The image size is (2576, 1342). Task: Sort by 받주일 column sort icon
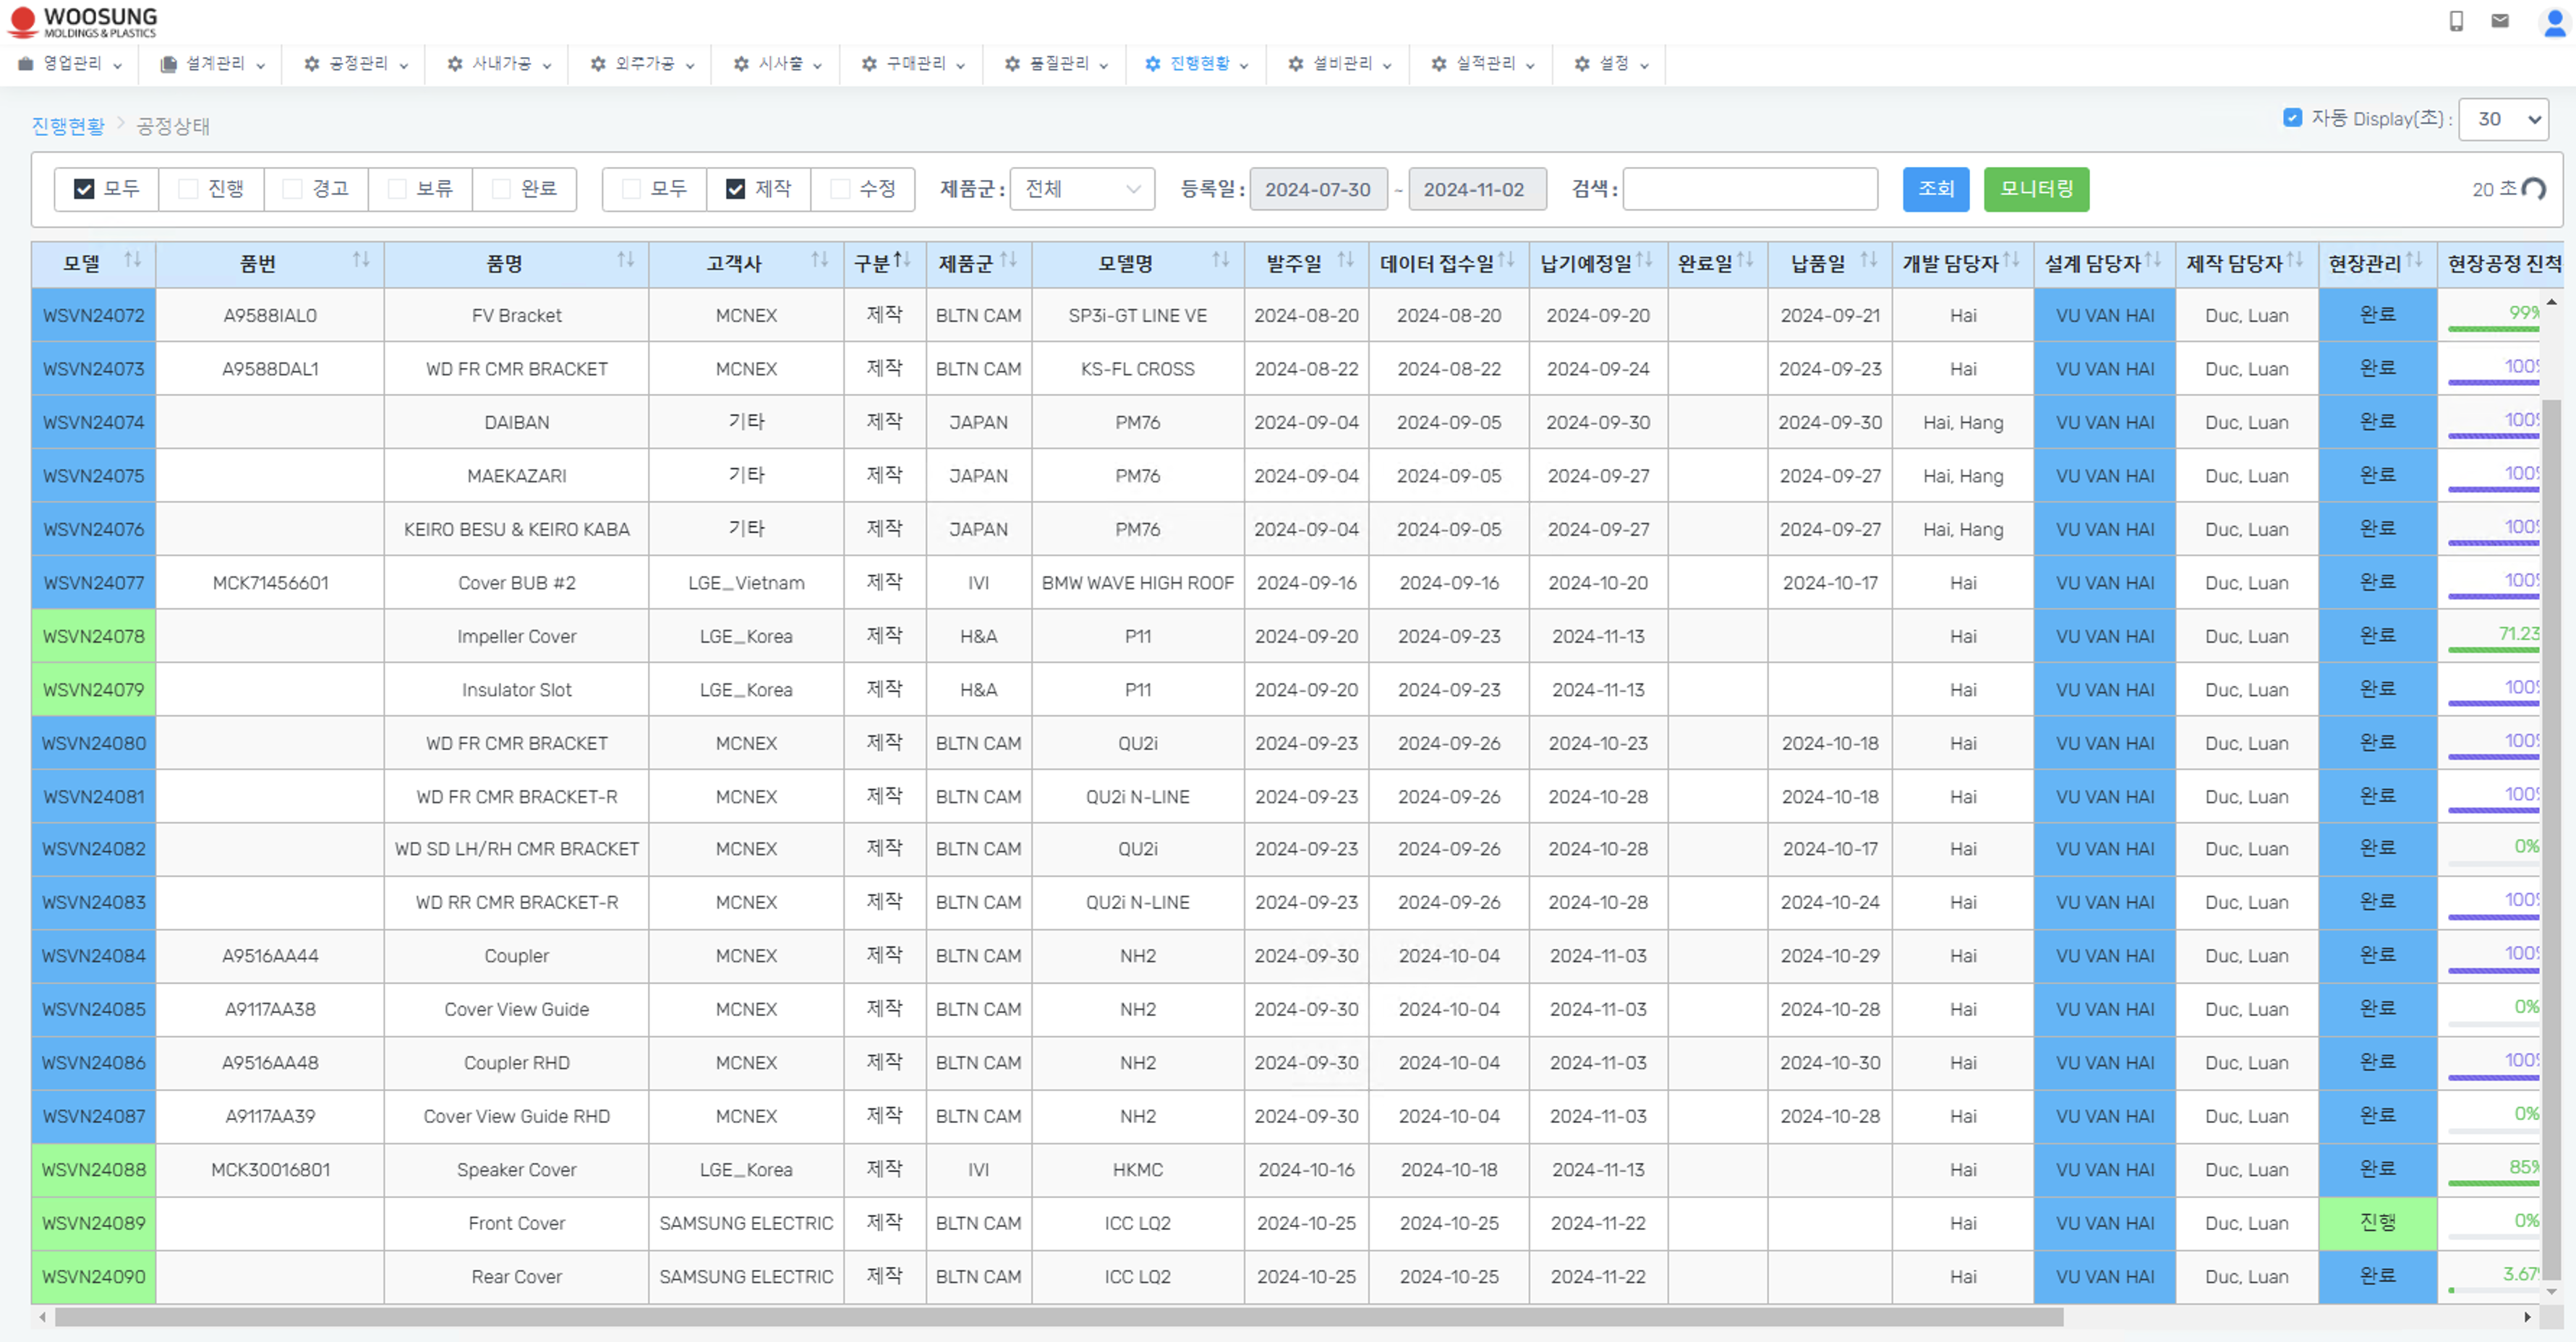pos(1345,261)
